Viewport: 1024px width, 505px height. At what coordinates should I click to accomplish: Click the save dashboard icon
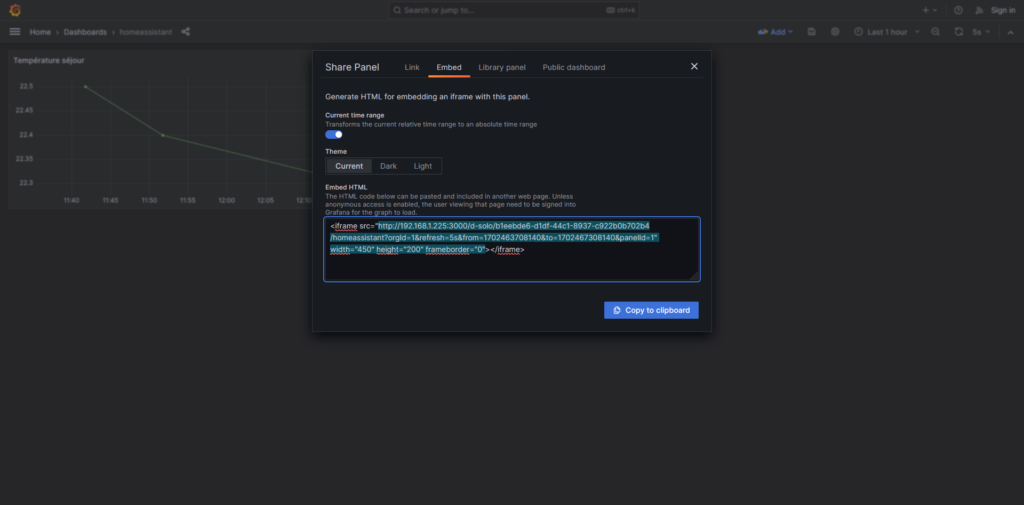812,31
